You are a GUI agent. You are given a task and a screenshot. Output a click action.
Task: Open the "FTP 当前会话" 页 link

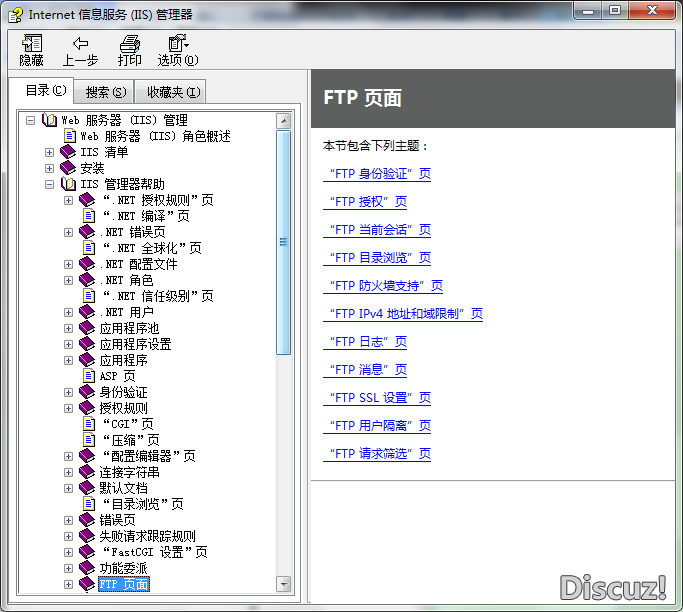(377, 230)
